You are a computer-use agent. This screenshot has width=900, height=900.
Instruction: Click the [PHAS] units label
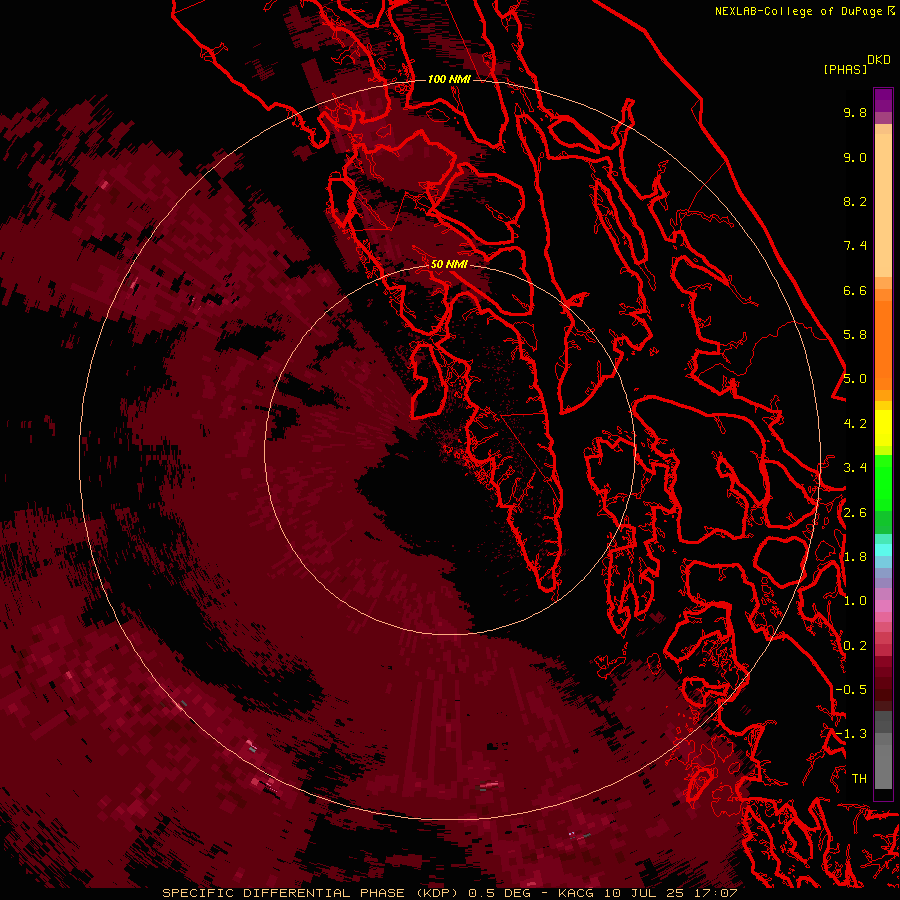click(x=845, y=69)
